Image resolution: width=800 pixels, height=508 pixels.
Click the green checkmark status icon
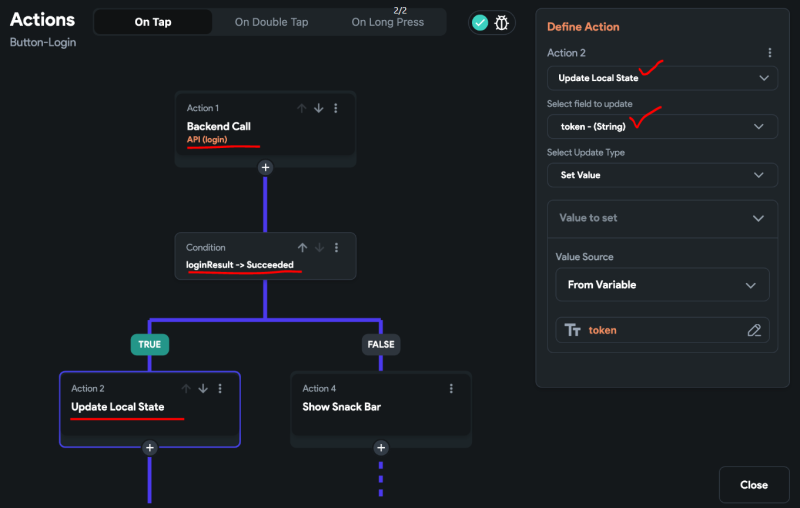click(x=480, y=22)
